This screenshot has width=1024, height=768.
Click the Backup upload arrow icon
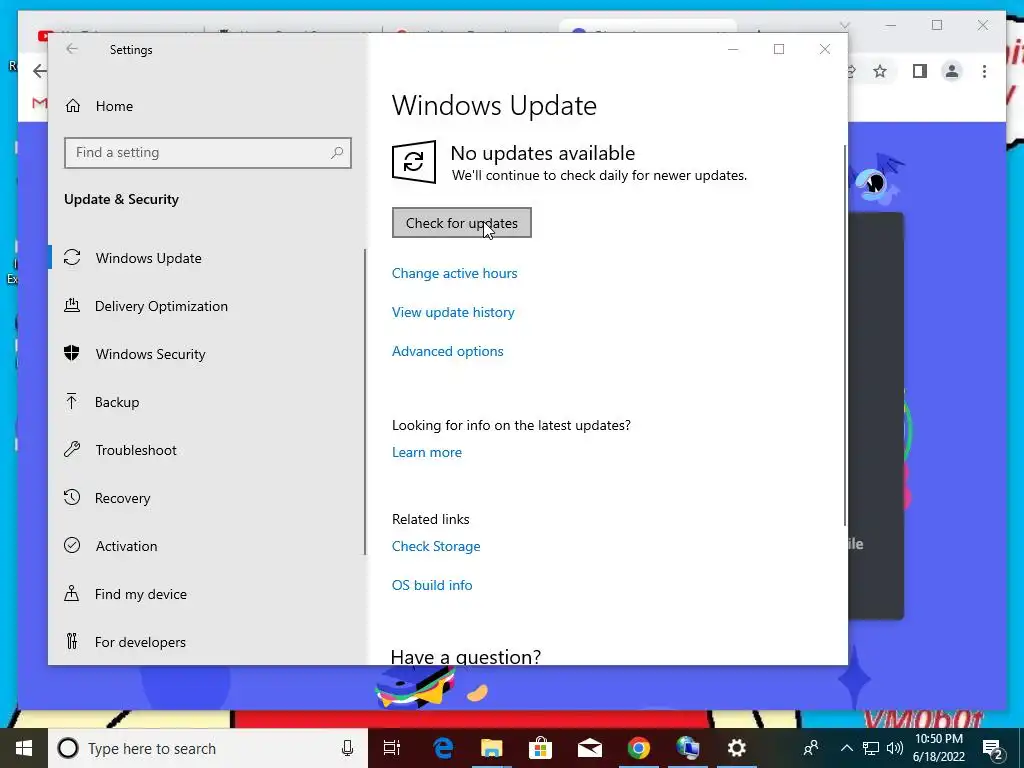72,401
